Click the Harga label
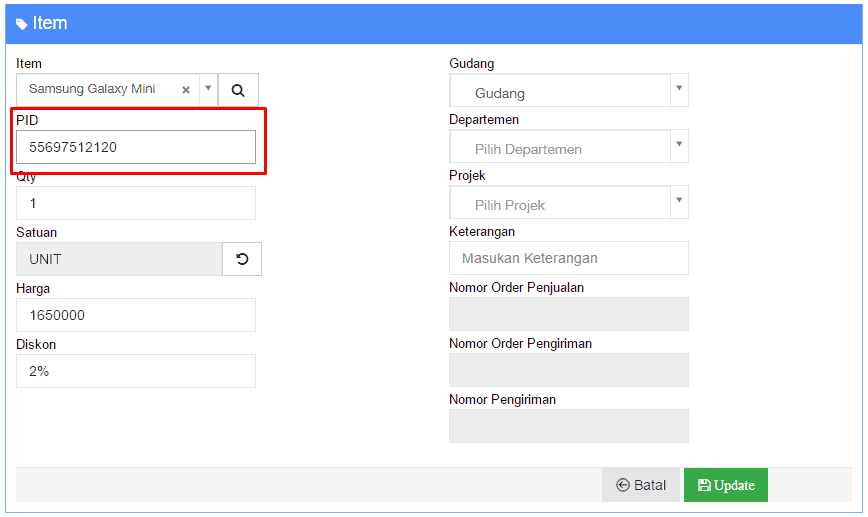This screenshot has width=868, height=517. [33, 288]
